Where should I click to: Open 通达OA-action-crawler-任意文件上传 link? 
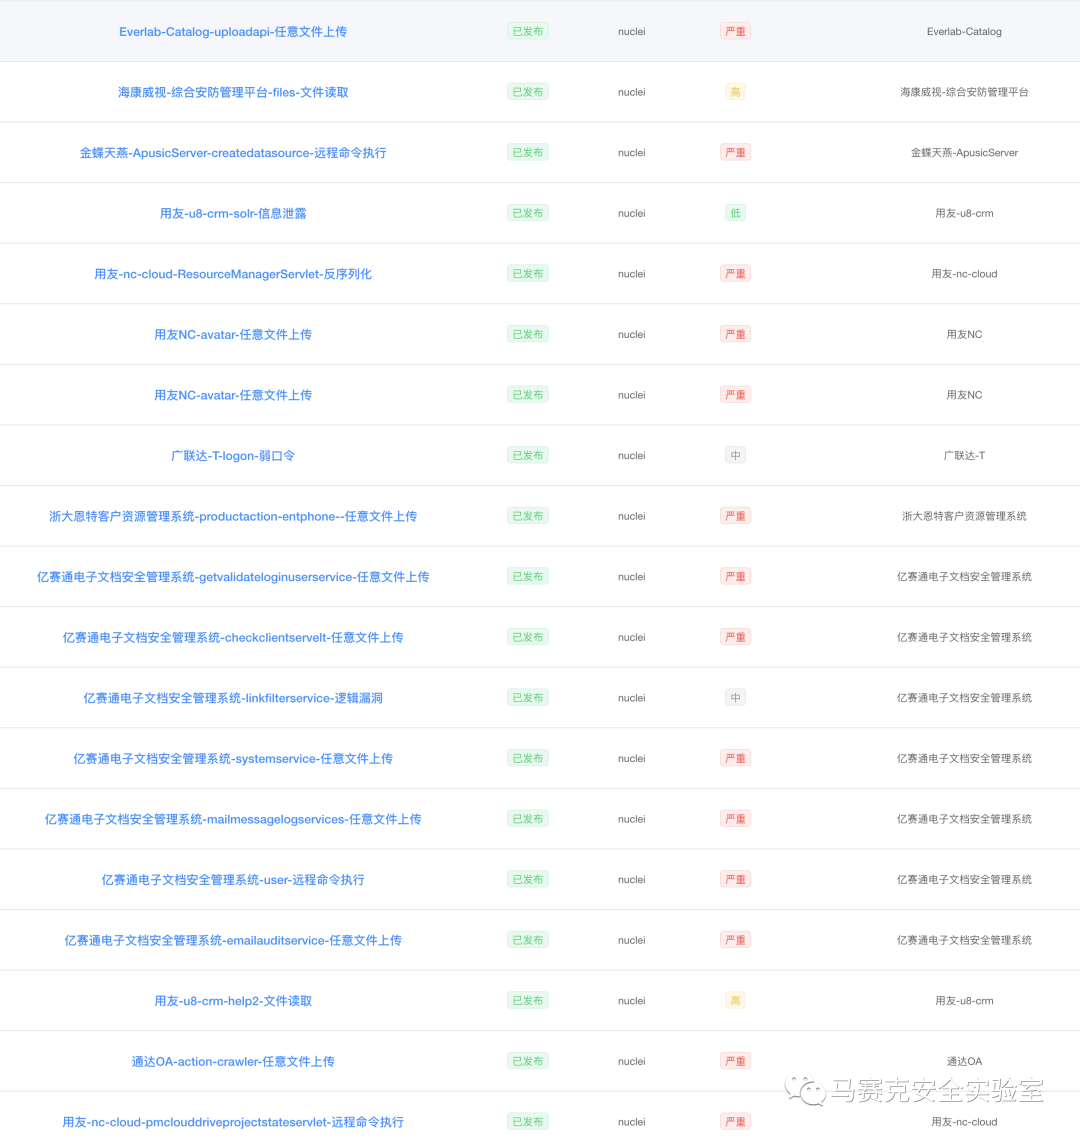(233, 1062)
